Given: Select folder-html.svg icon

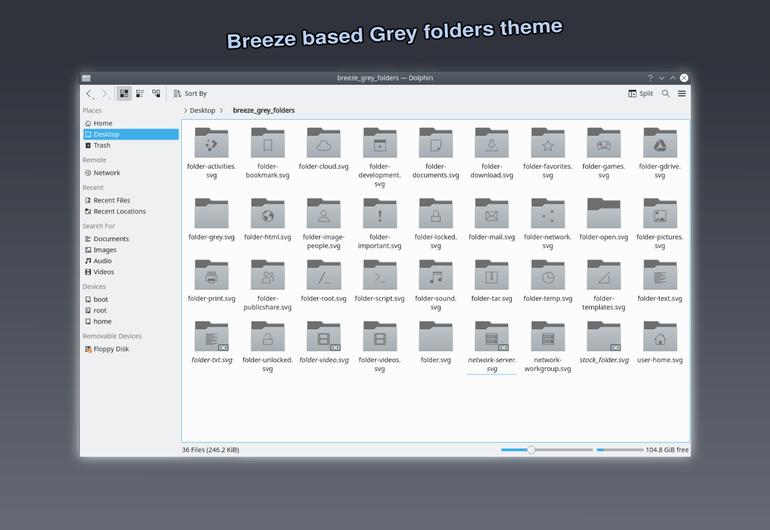Looking at the screenshot, I should click(x=268, y=213).
